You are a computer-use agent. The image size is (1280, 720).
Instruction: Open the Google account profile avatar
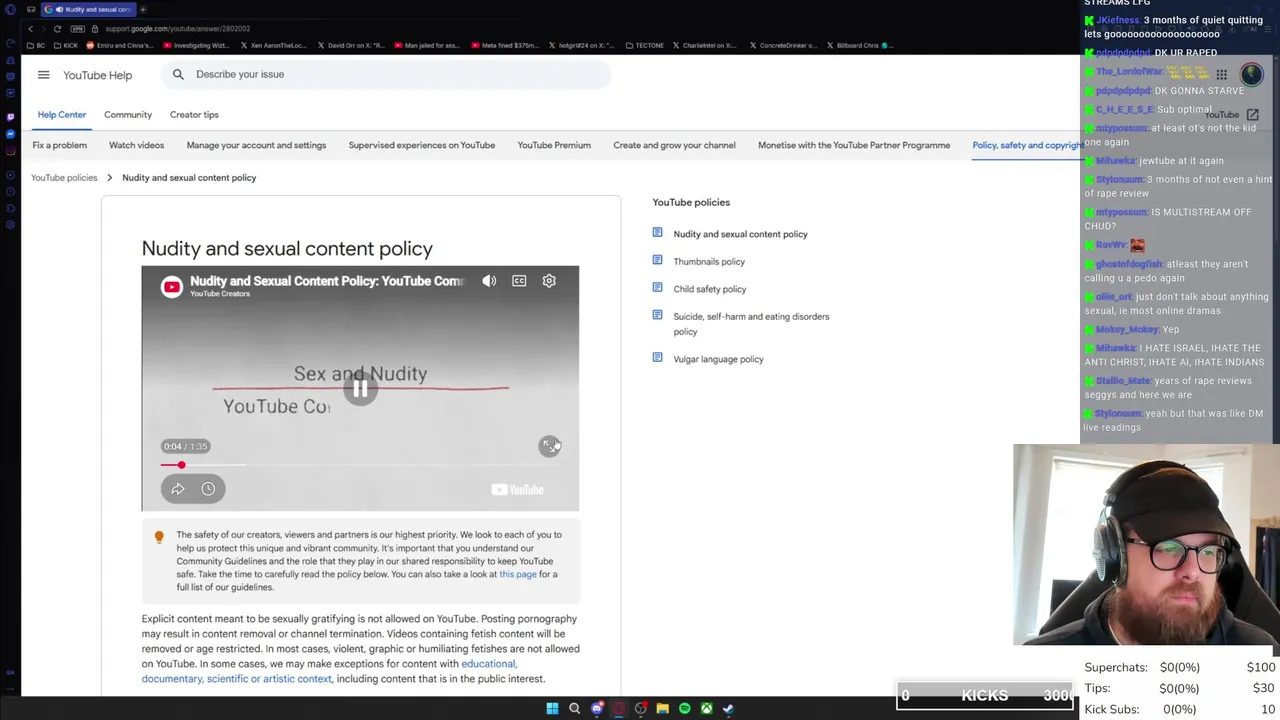click(1251, 75)
